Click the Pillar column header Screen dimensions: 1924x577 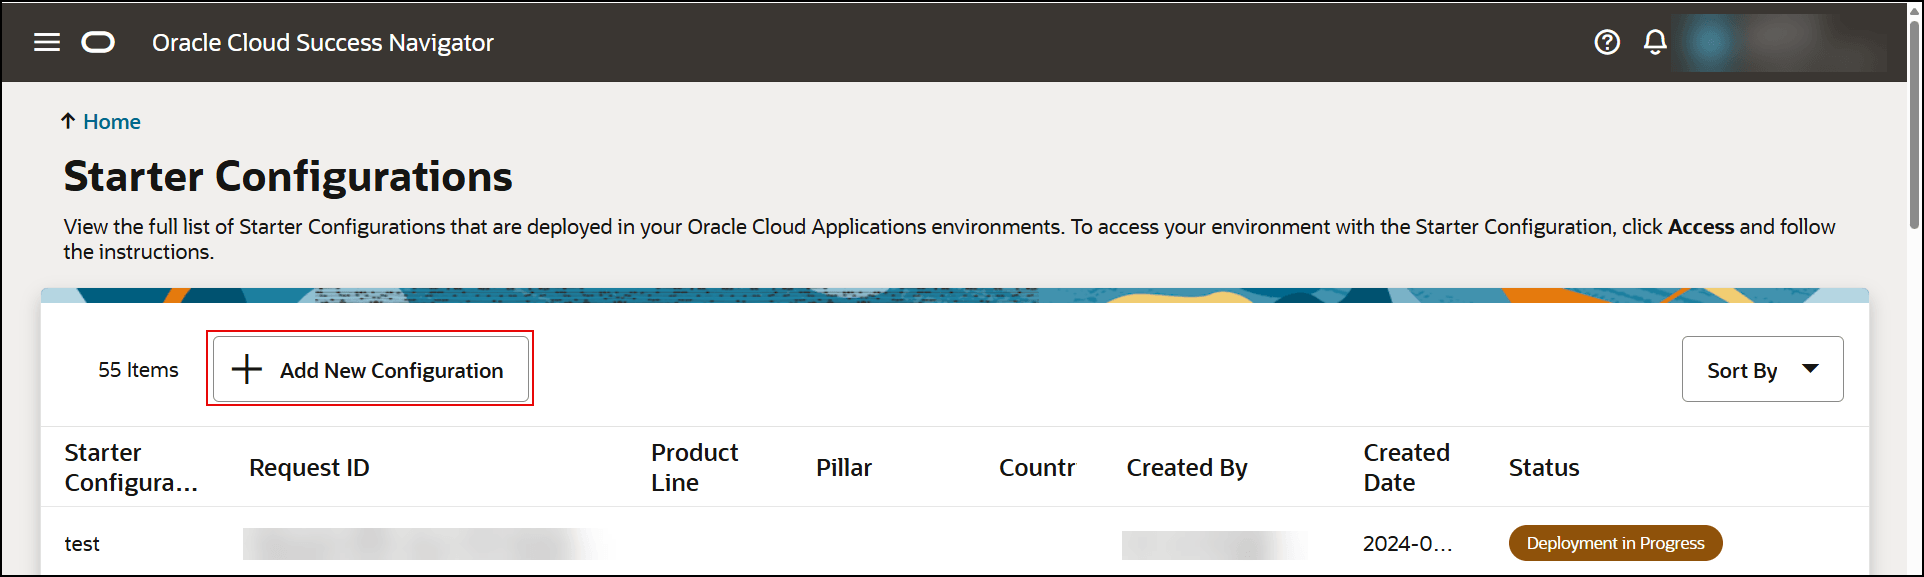pyautogui.click(x=844, y=467)
